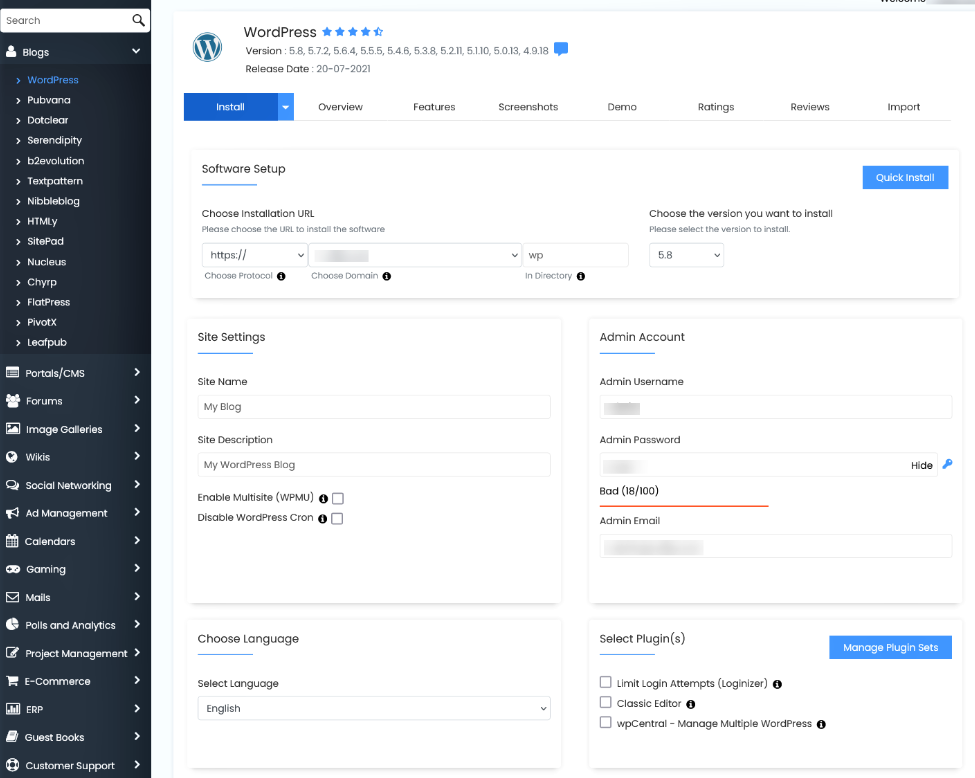Expand the Guest Books category
This screenshot has height=778, width=975.
[137, 736]
